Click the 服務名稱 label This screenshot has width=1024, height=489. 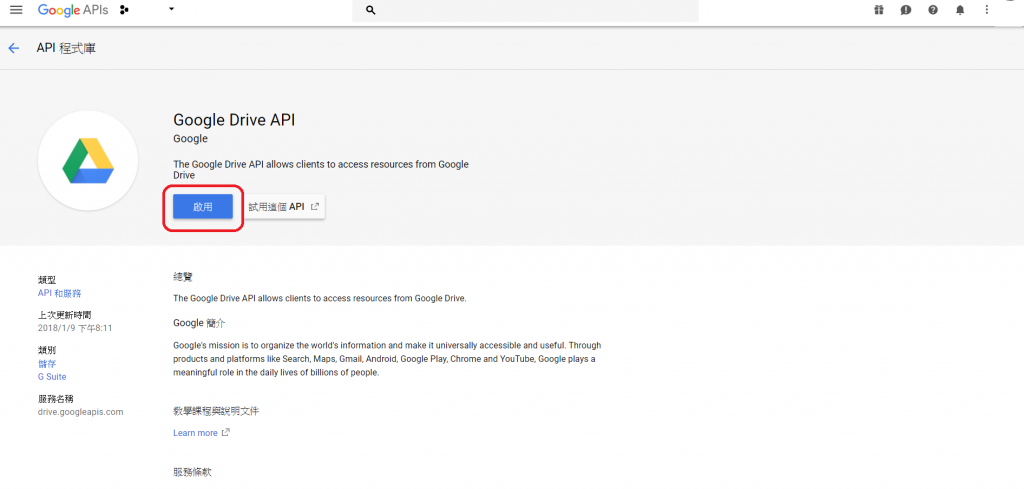[56, 399]
